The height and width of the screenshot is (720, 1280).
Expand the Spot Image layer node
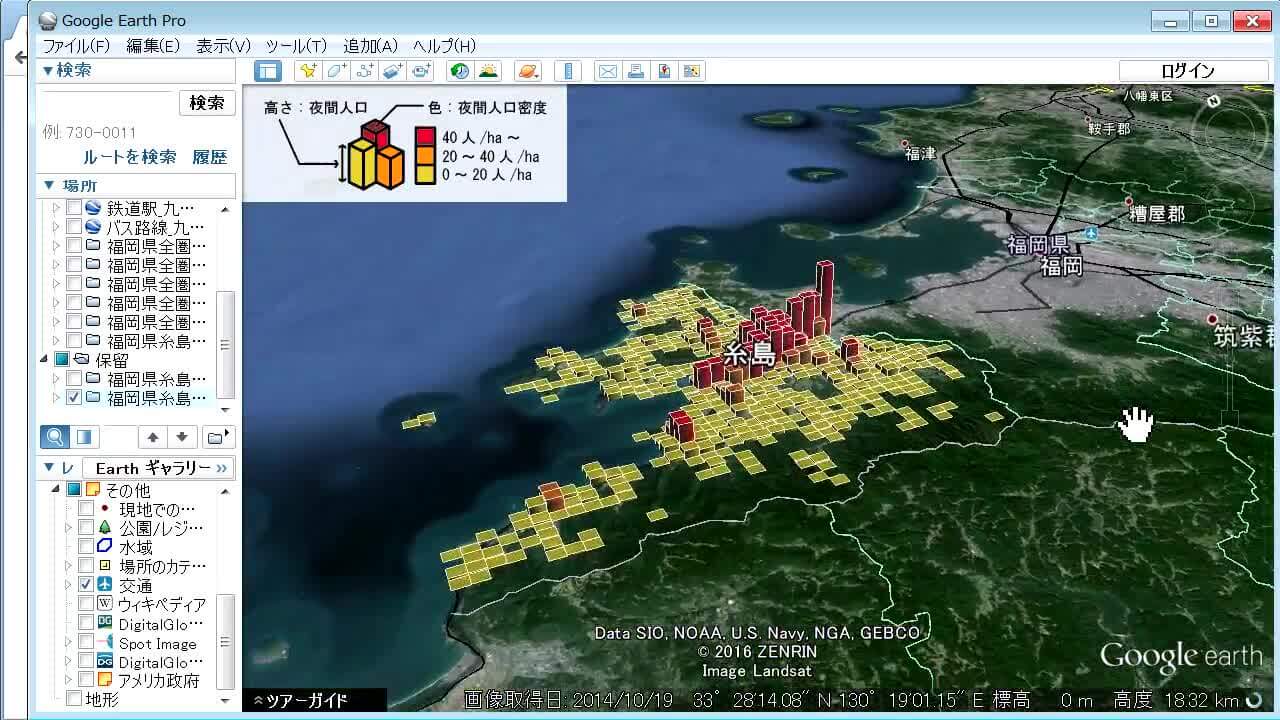pos(68,642)
